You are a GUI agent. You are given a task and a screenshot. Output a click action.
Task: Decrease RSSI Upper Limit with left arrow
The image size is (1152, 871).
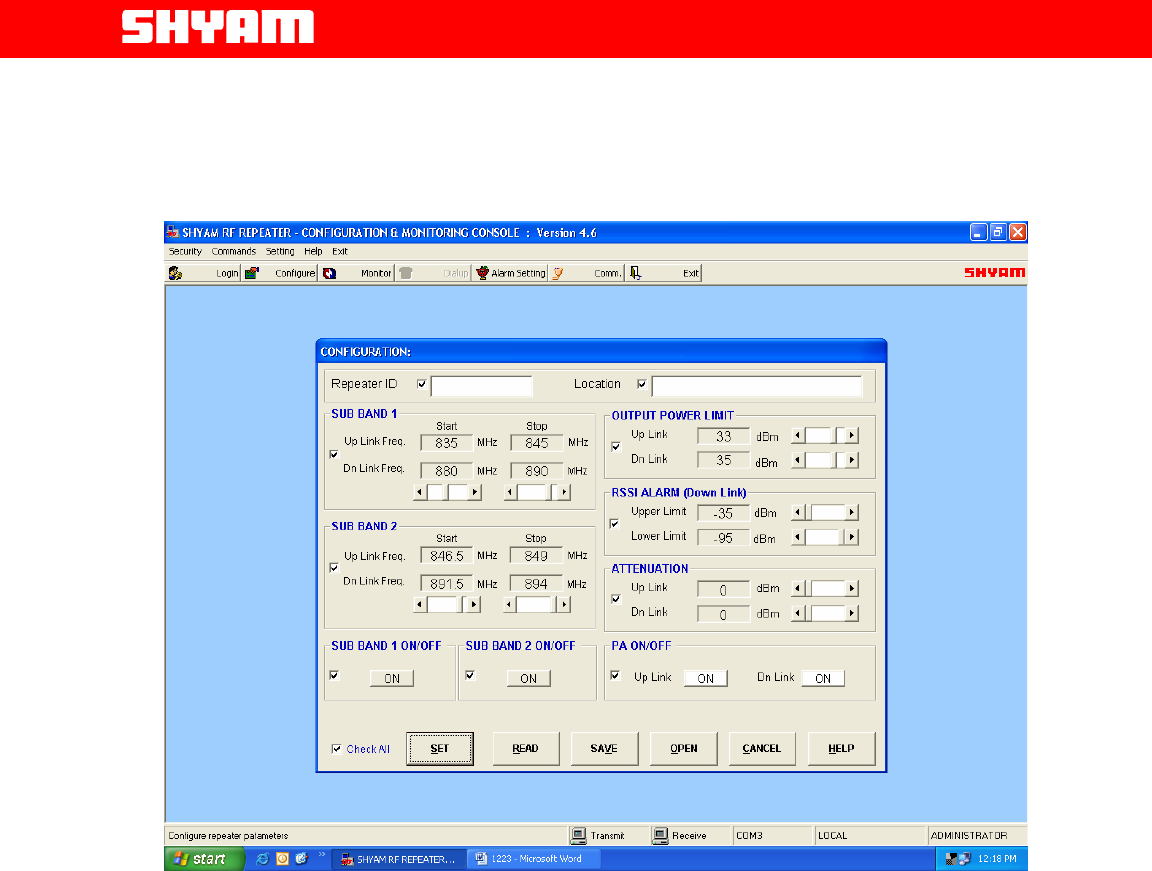(797, 512)
